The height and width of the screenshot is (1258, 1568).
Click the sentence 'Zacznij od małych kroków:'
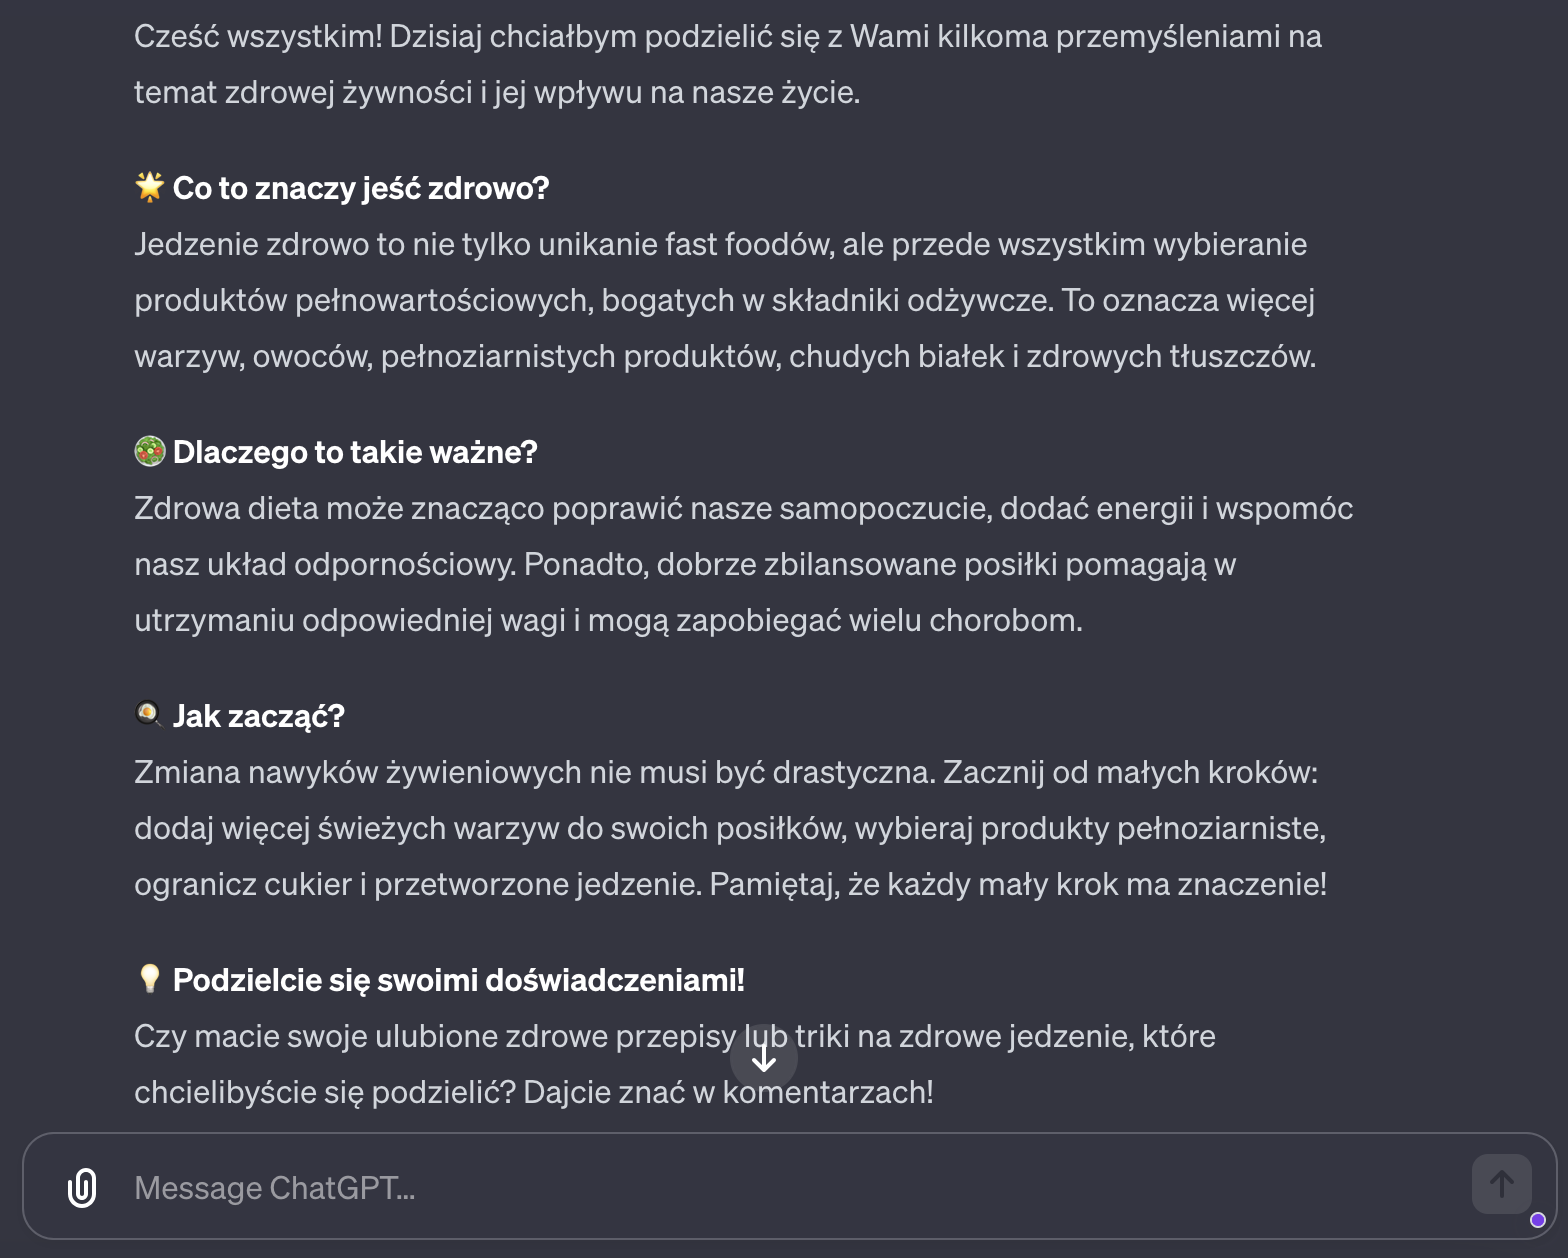pos(1130,772)
